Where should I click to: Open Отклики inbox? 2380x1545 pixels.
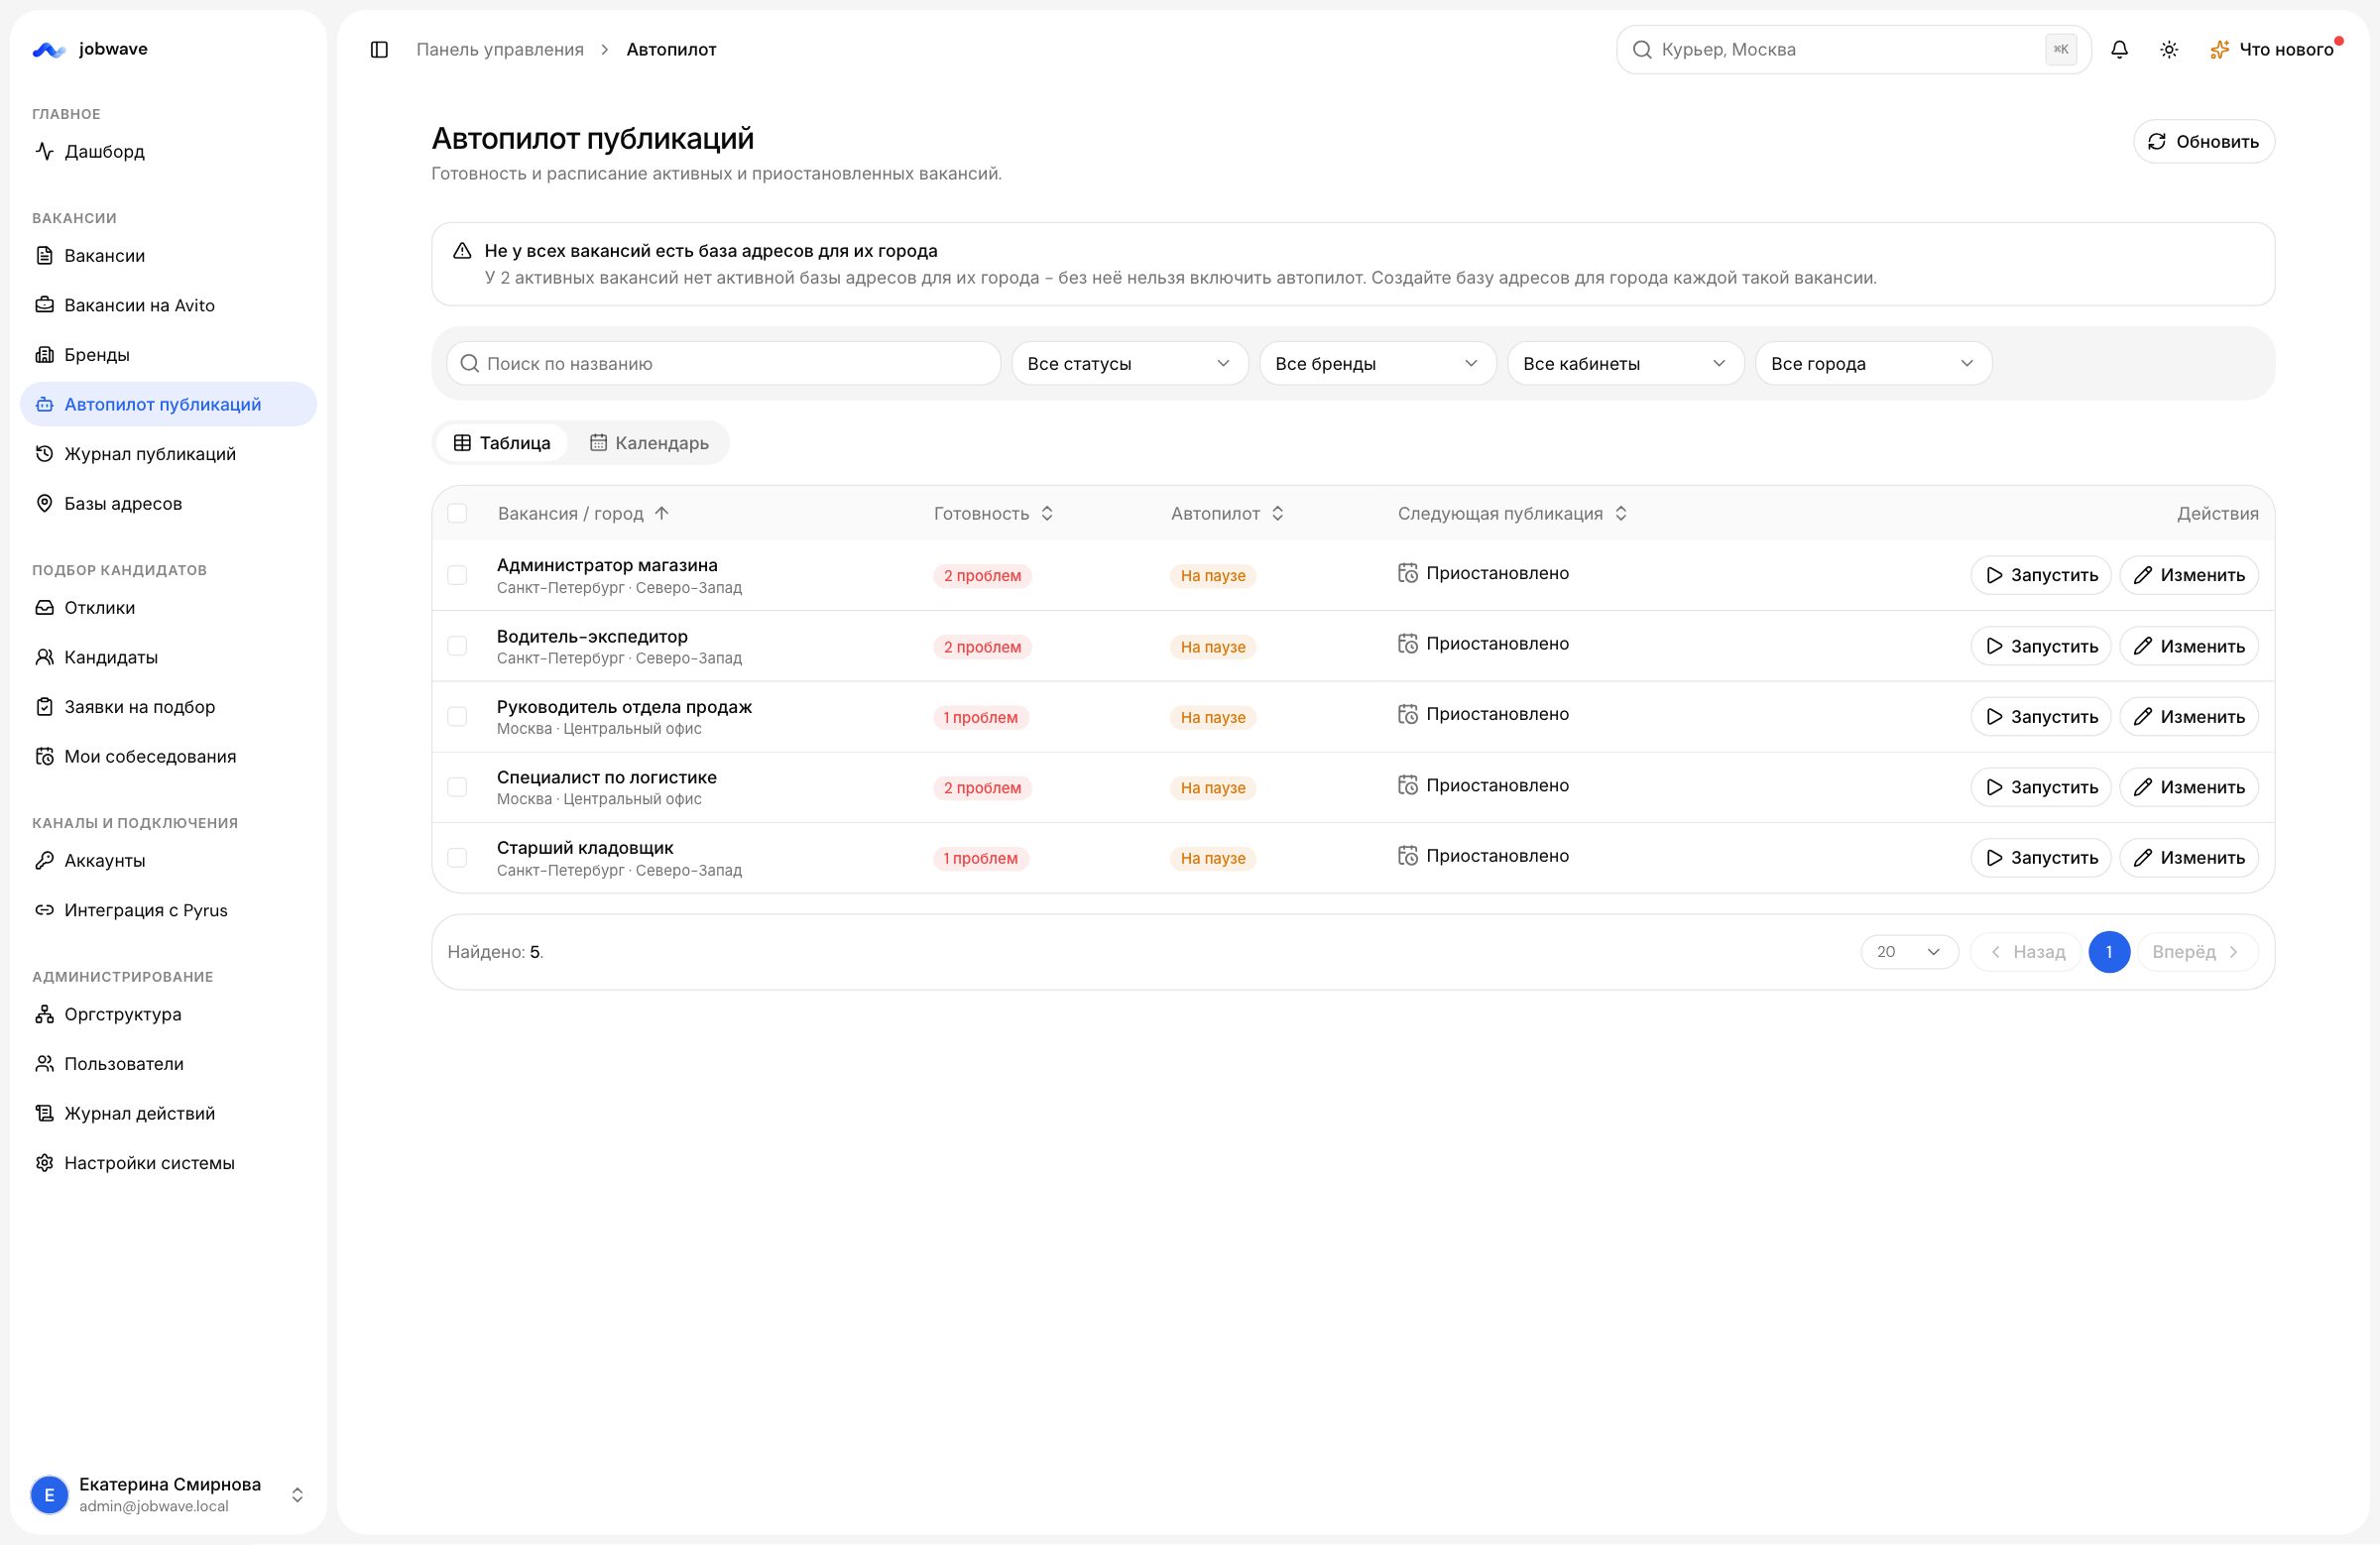pyautogui.click(x=168, y=607)
